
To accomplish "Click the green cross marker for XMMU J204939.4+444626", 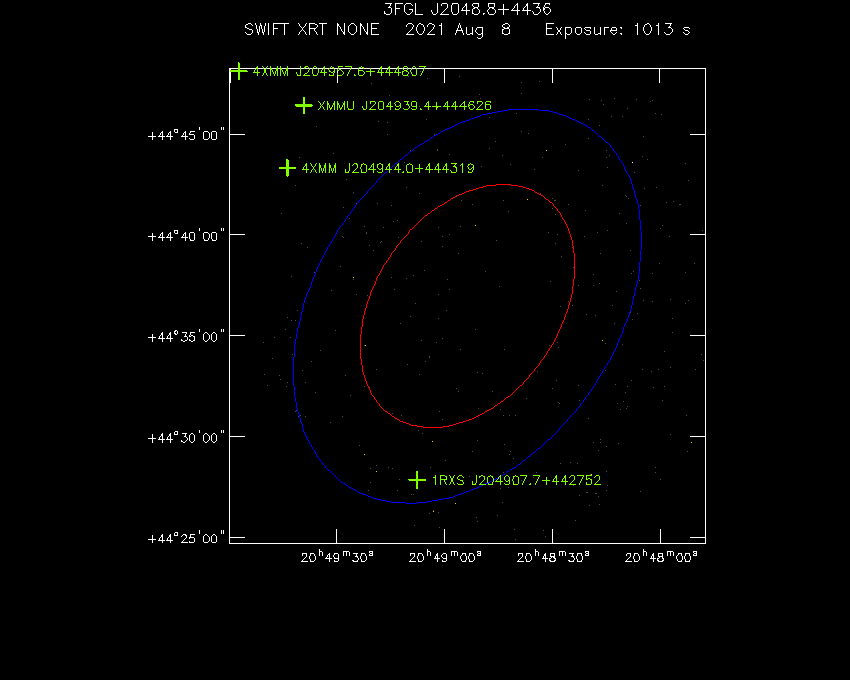I will tap(304, 105).
